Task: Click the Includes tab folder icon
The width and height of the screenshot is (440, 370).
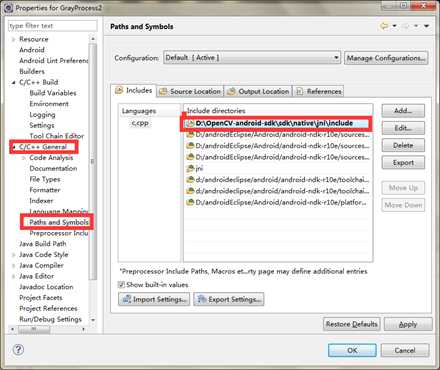Action: pos(119,90)
